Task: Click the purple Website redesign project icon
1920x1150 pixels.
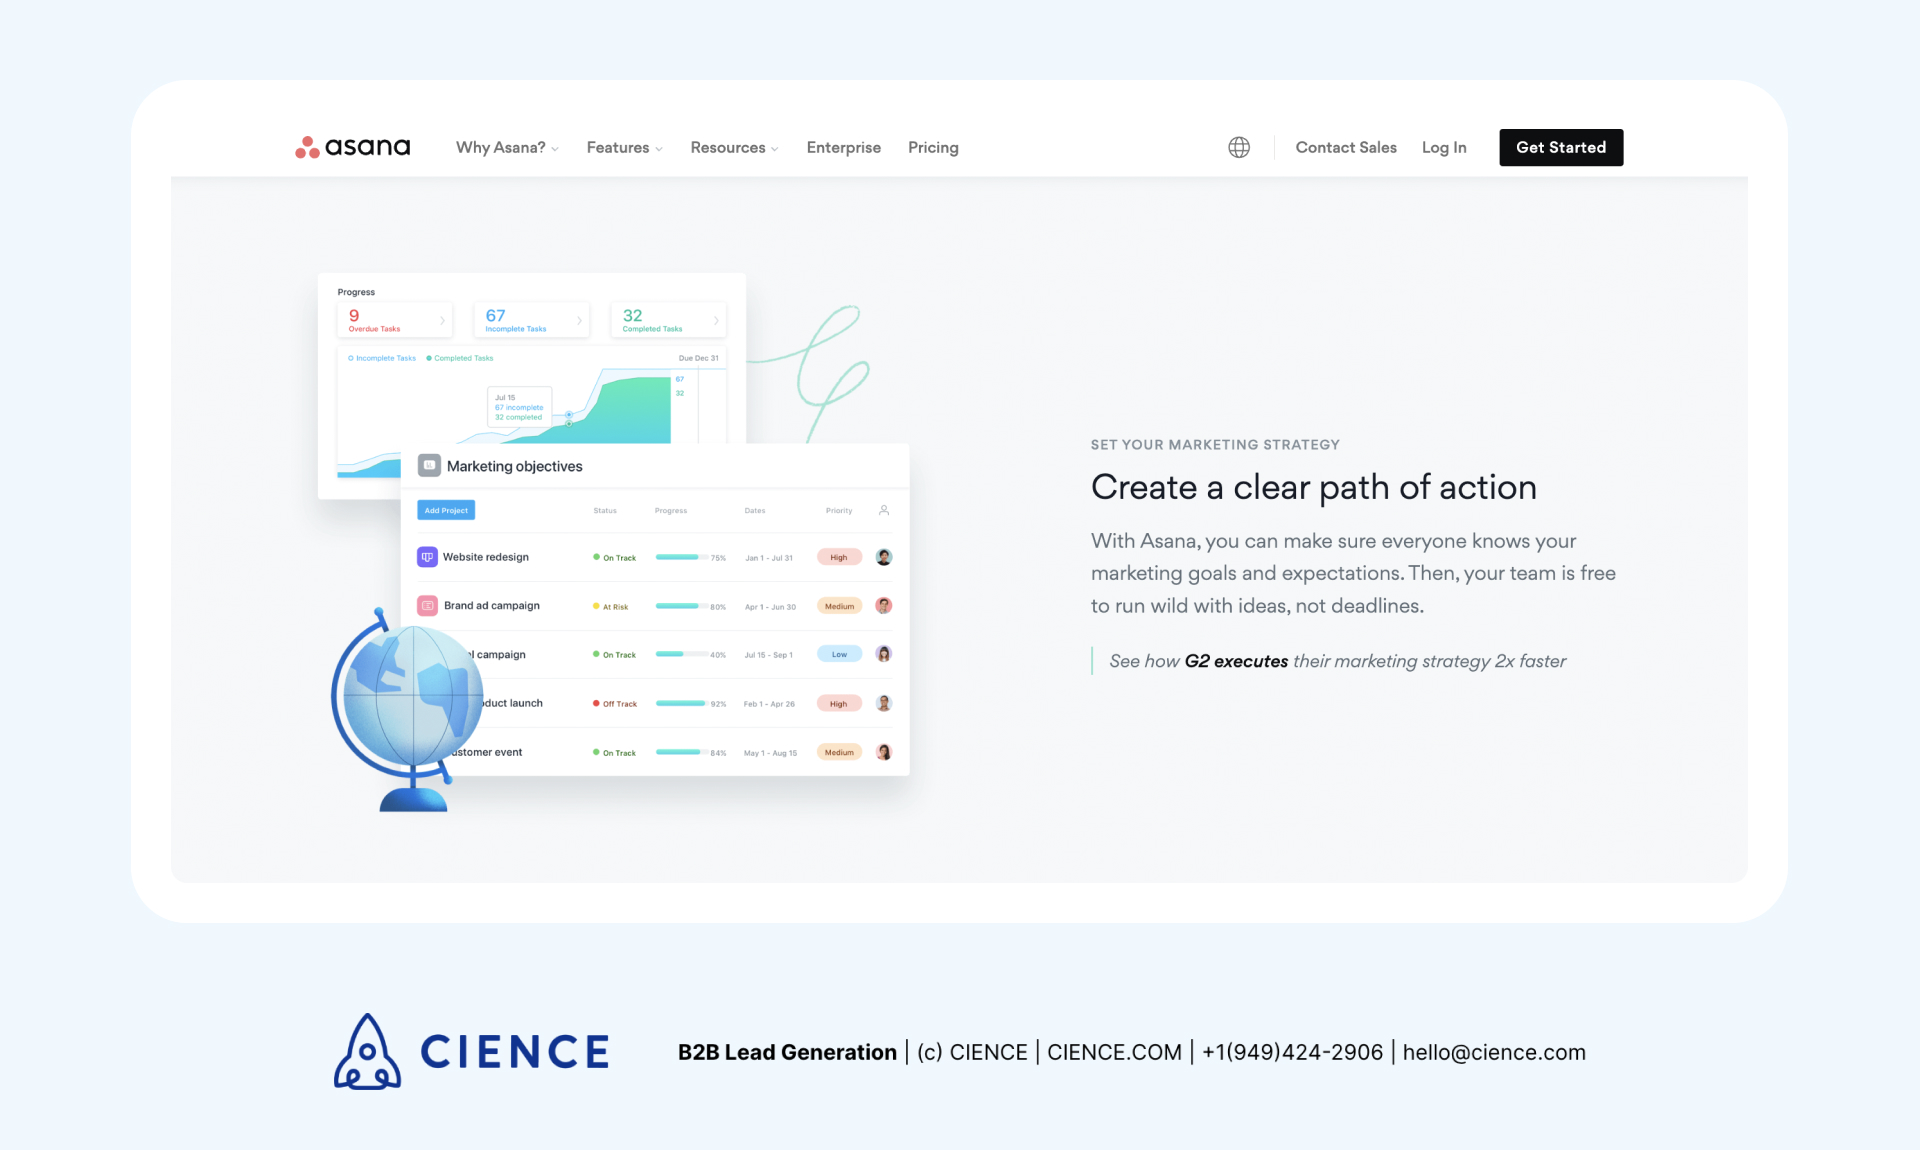Action: 428,557
